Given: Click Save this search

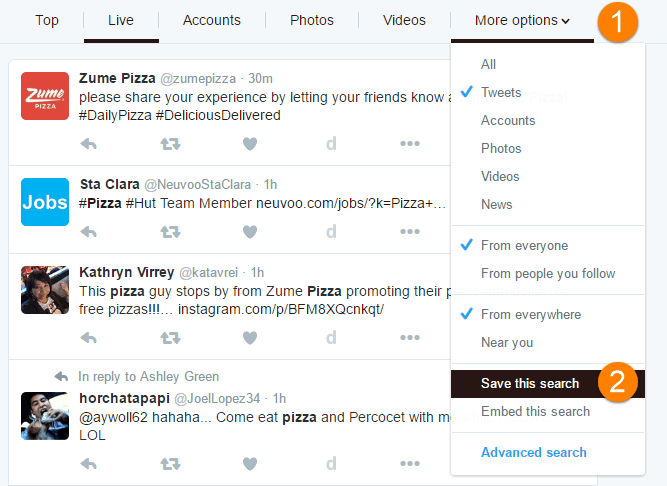Looking at the screenshot, I should click(x=530, y=384).
